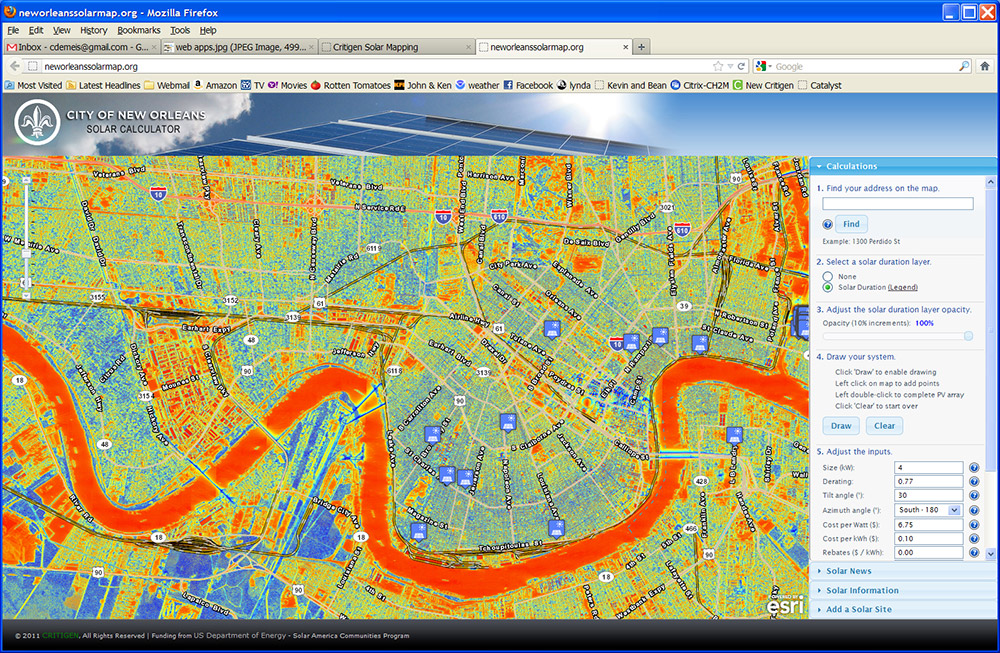Click solar site marker by S Claiborne Ave
Screen dimensions: 1000x653
pyautogui.click(x=508, y=422)
